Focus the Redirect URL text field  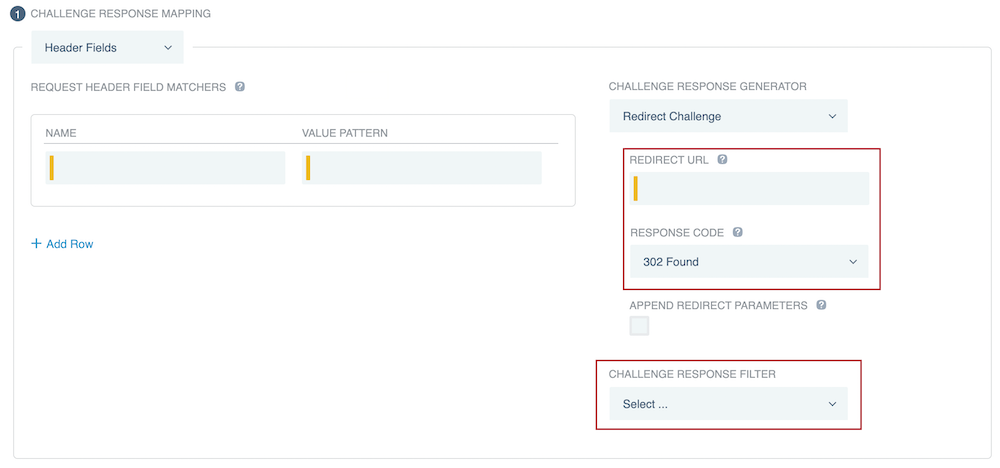[x=752, y=188]
